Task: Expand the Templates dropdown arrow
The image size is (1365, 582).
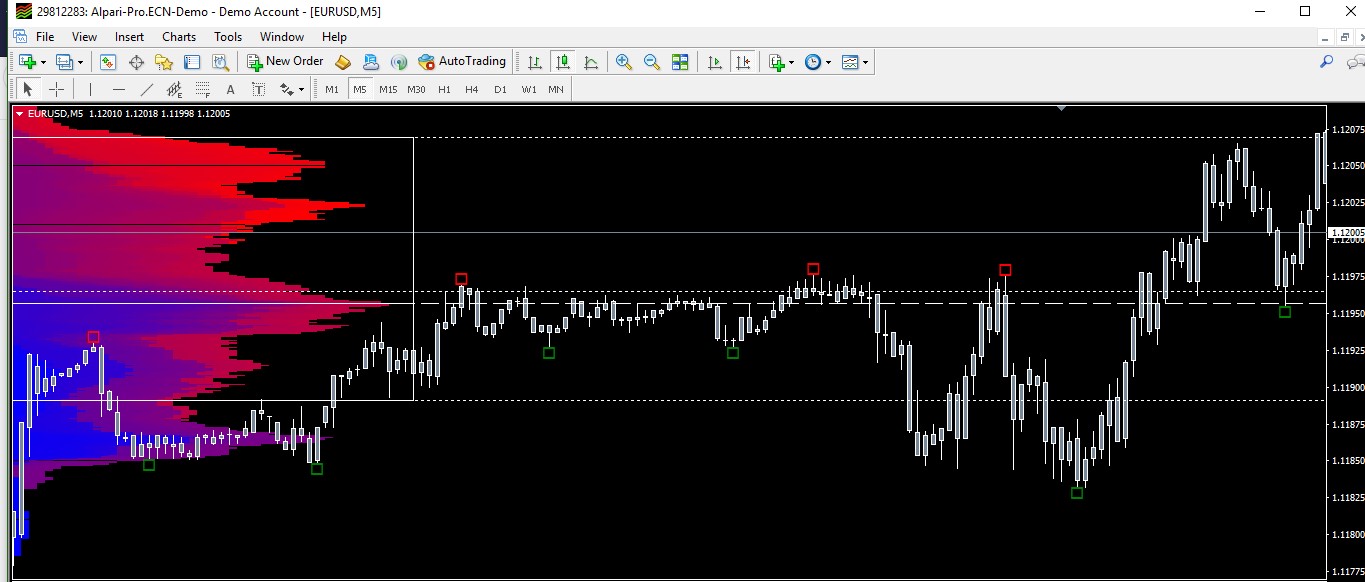Action: pyautogui.click(x=866, y=62)
